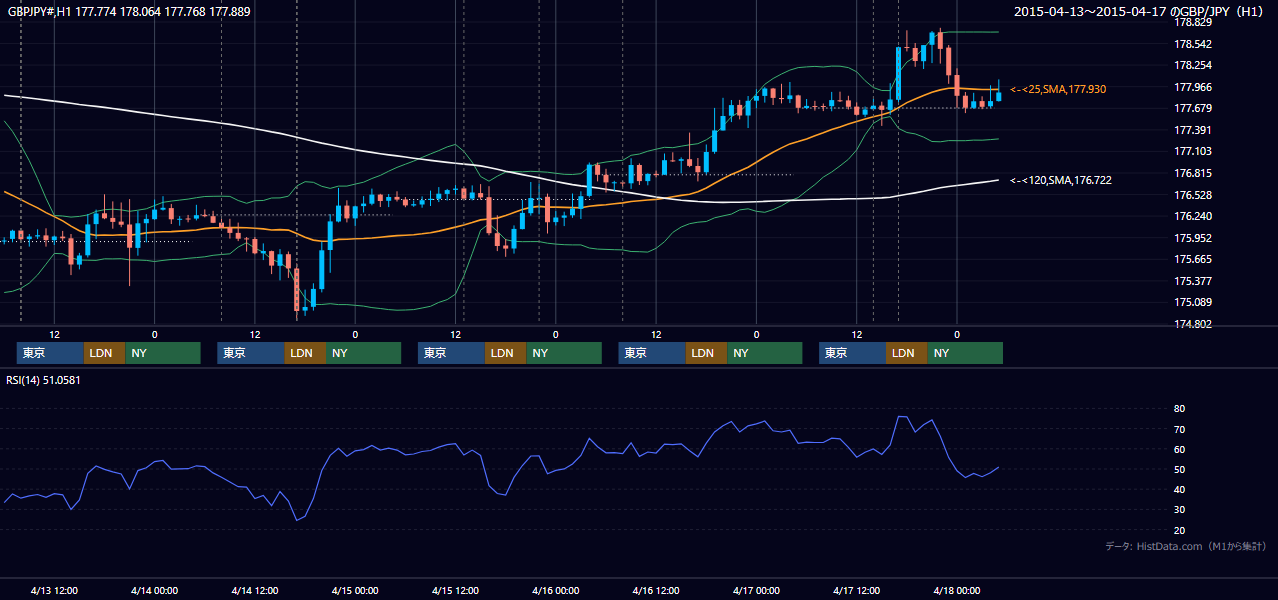
Task: Click RSI scale level 40
Action: click(1179, 489)
